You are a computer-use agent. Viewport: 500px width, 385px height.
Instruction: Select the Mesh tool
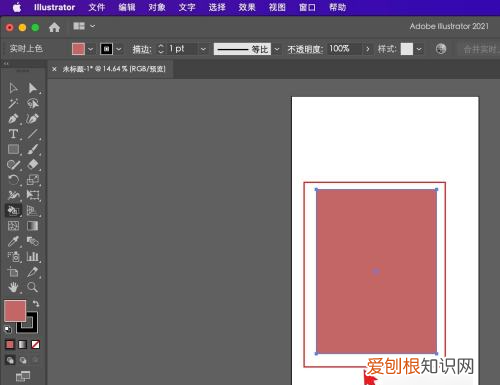[x=13, y=226]
